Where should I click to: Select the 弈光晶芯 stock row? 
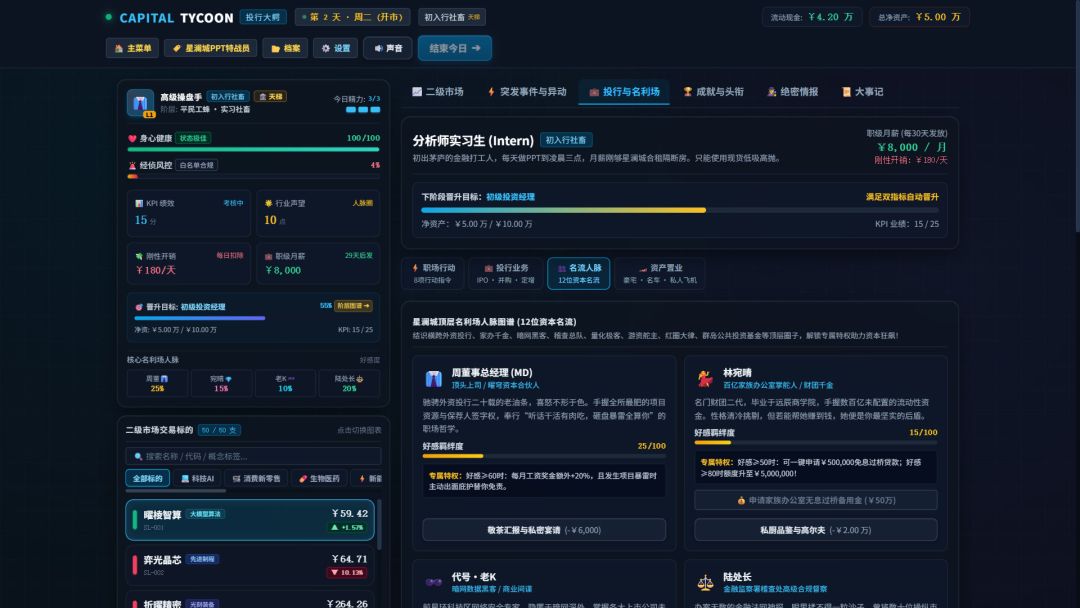point(250,565)
